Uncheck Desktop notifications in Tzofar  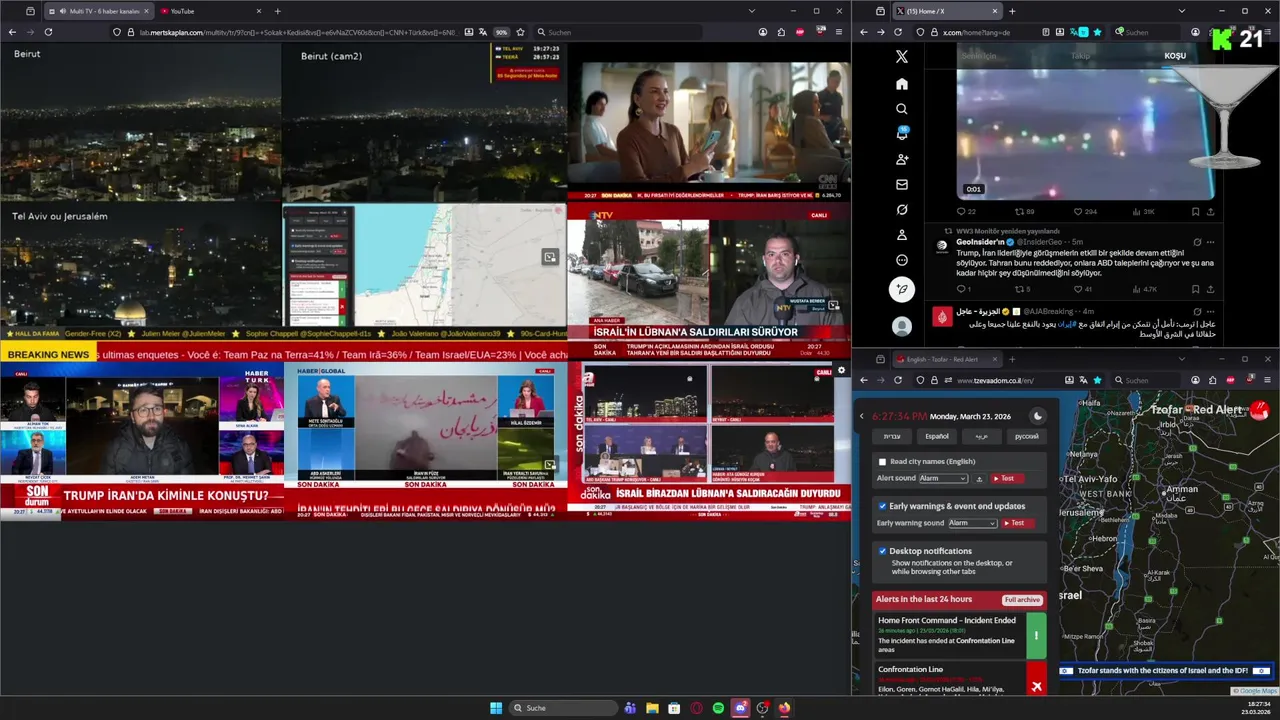tap(882, 551)
